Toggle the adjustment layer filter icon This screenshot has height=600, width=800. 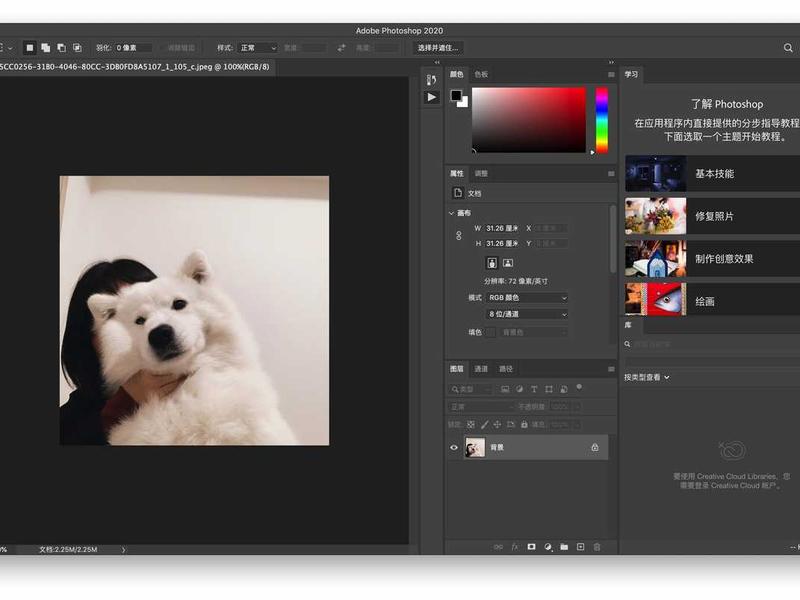[x=519, y=389]
